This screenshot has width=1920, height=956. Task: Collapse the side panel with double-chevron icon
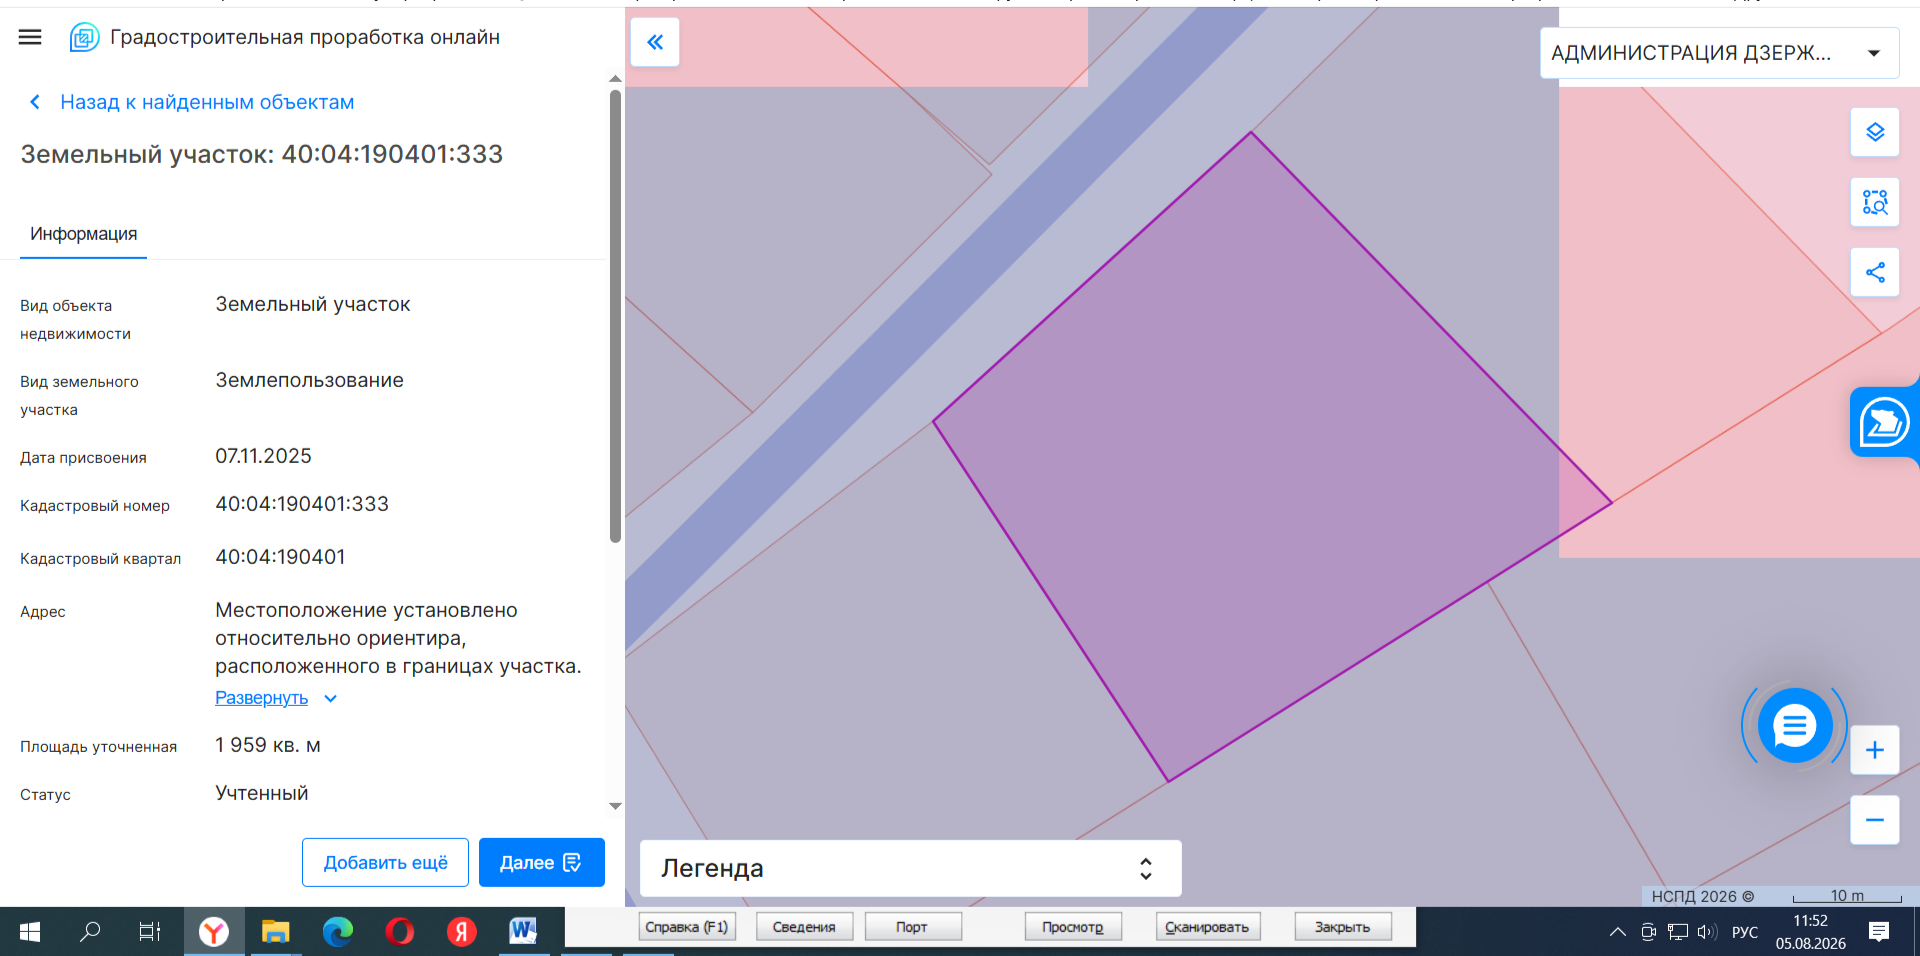[x=655, y=42]
